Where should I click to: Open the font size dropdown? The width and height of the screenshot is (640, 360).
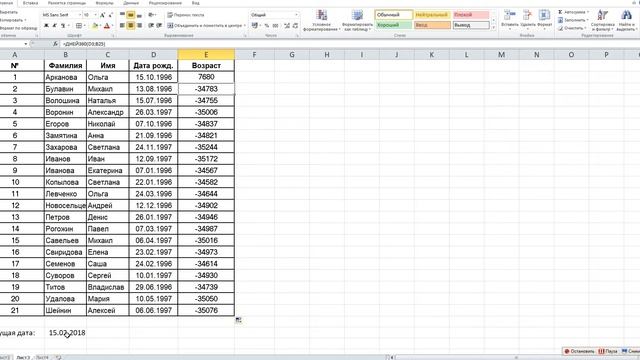(x=96, y=15)
